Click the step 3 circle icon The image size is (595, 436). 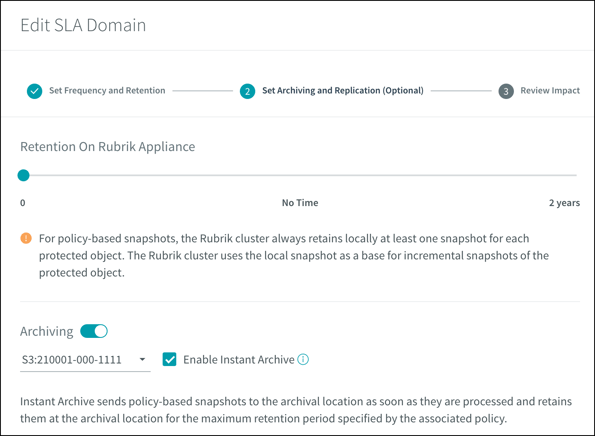506,91
